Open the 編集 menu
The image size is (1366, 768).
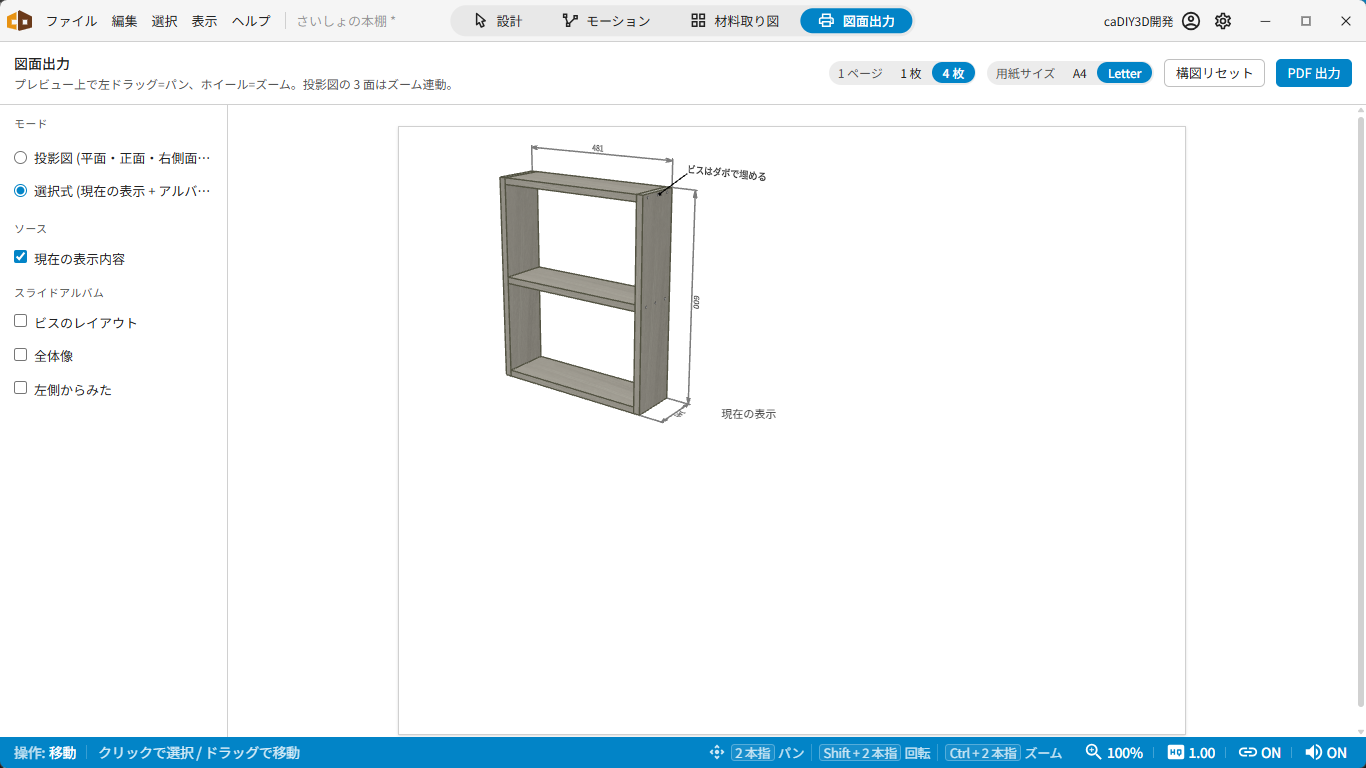pyautogui.click(x=125, y=21)
